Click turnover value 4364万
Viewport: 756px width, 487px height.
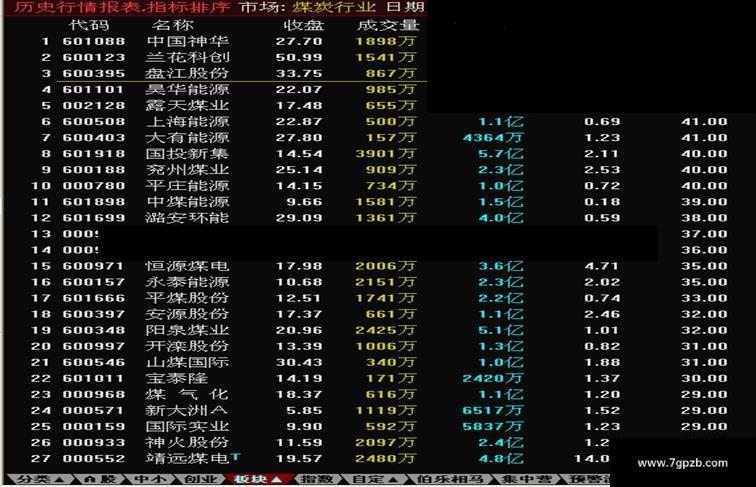(x=493, y=137)
